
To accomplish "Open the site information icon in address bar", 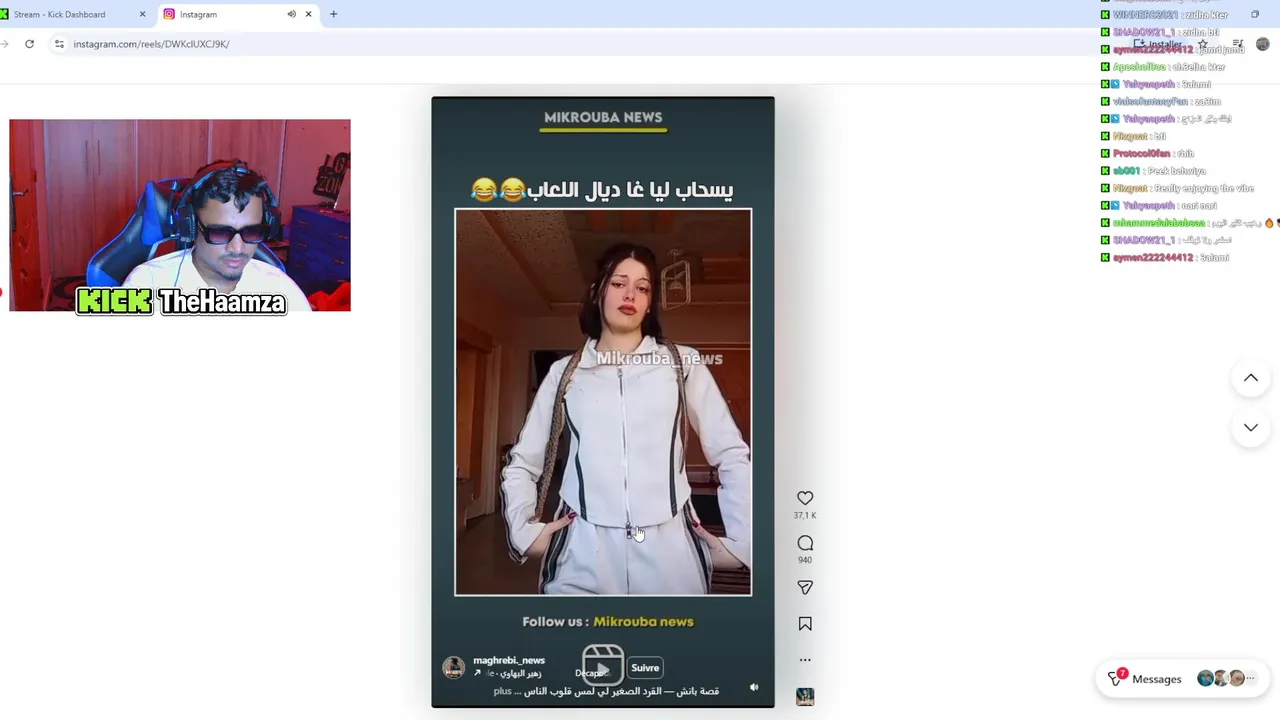I will pos(59,44).
